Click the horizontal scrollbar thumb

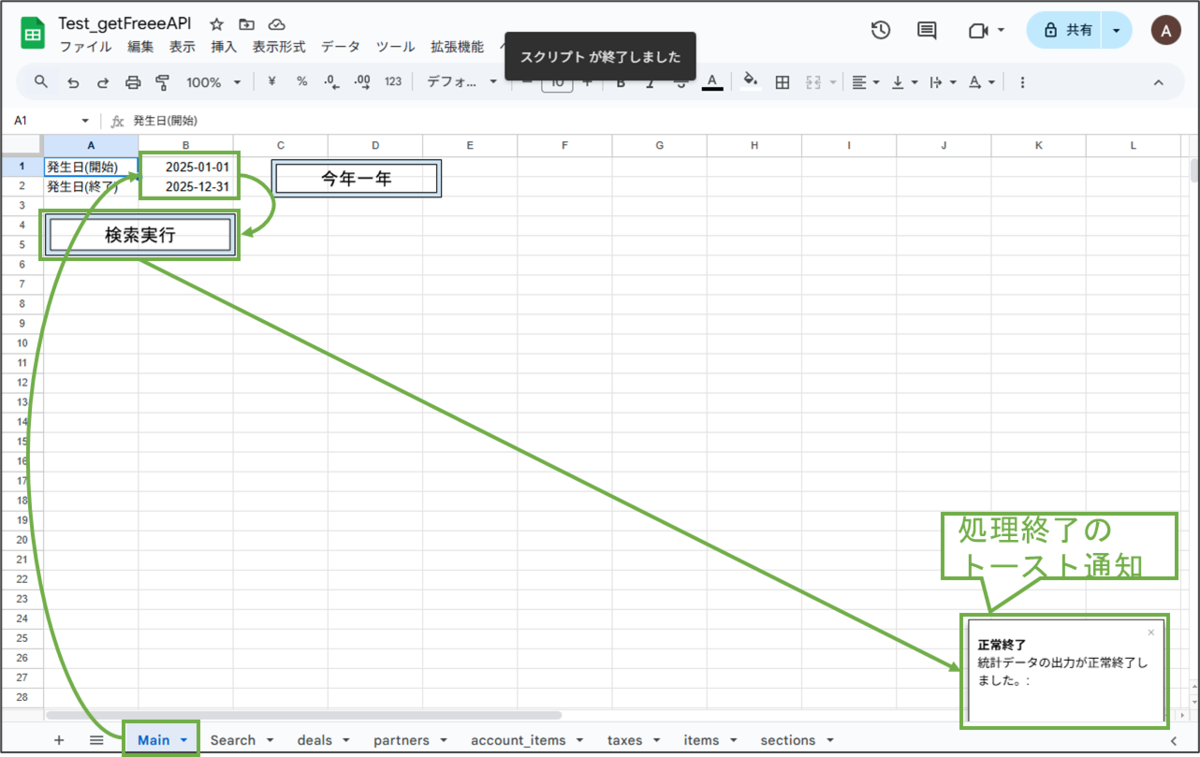tap(304, 715)
